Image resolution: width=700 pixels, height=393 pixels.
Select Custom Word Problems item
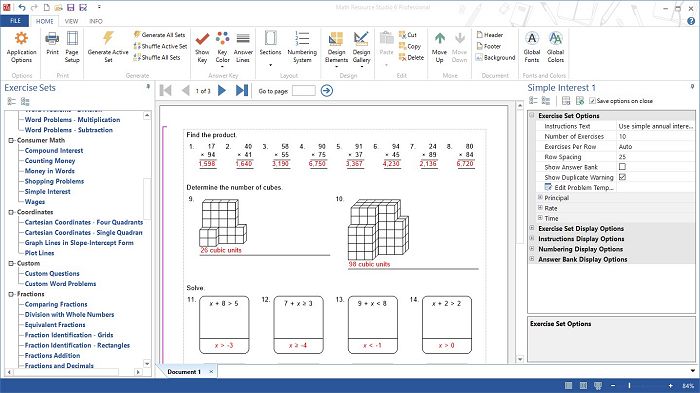click(x=60, y=284)
